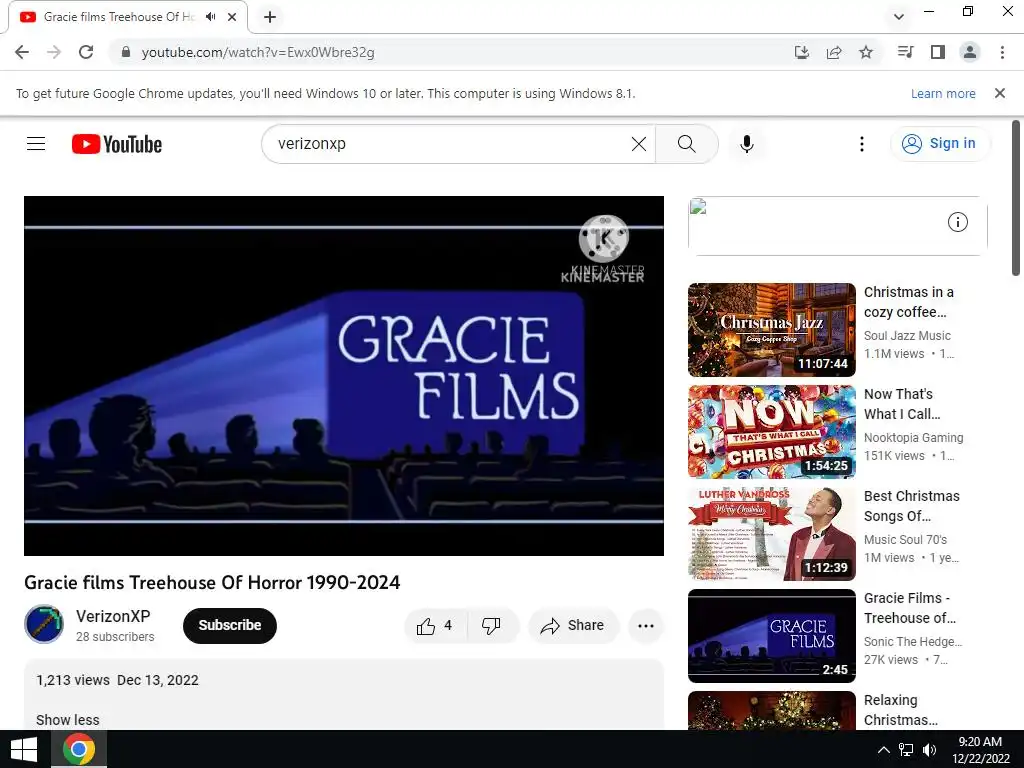Open YouTube hamburger guide menu
Screen dimensions: 1024x768
click(36, 144)
